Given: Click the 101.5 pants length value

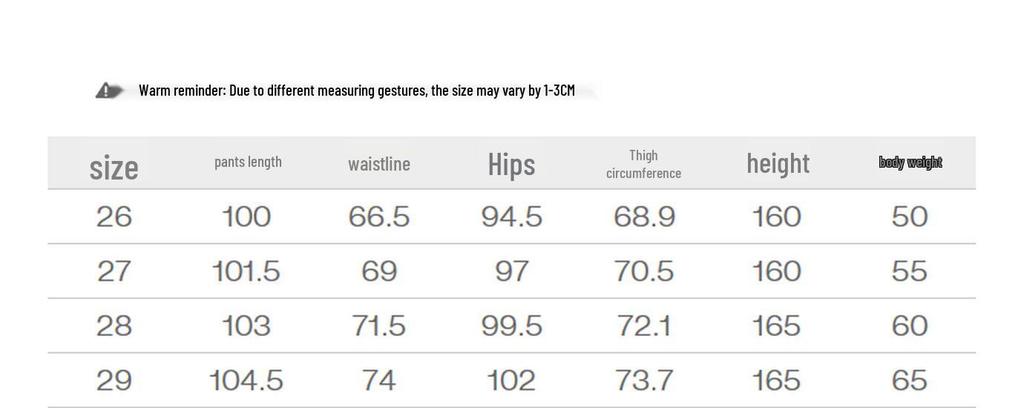Looking at the screenshot, I should 246,271.
